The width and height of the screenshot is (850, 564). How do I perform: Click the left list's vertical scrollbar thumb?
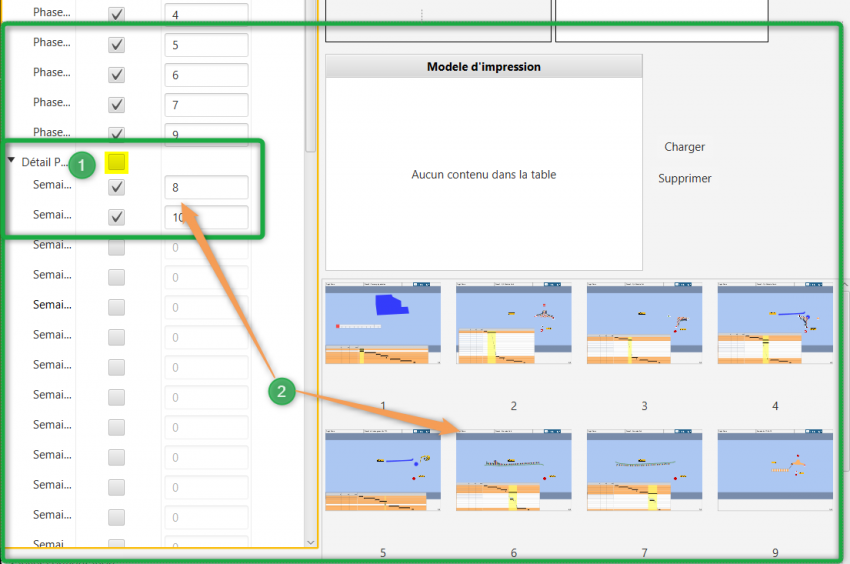pos(311,76)
